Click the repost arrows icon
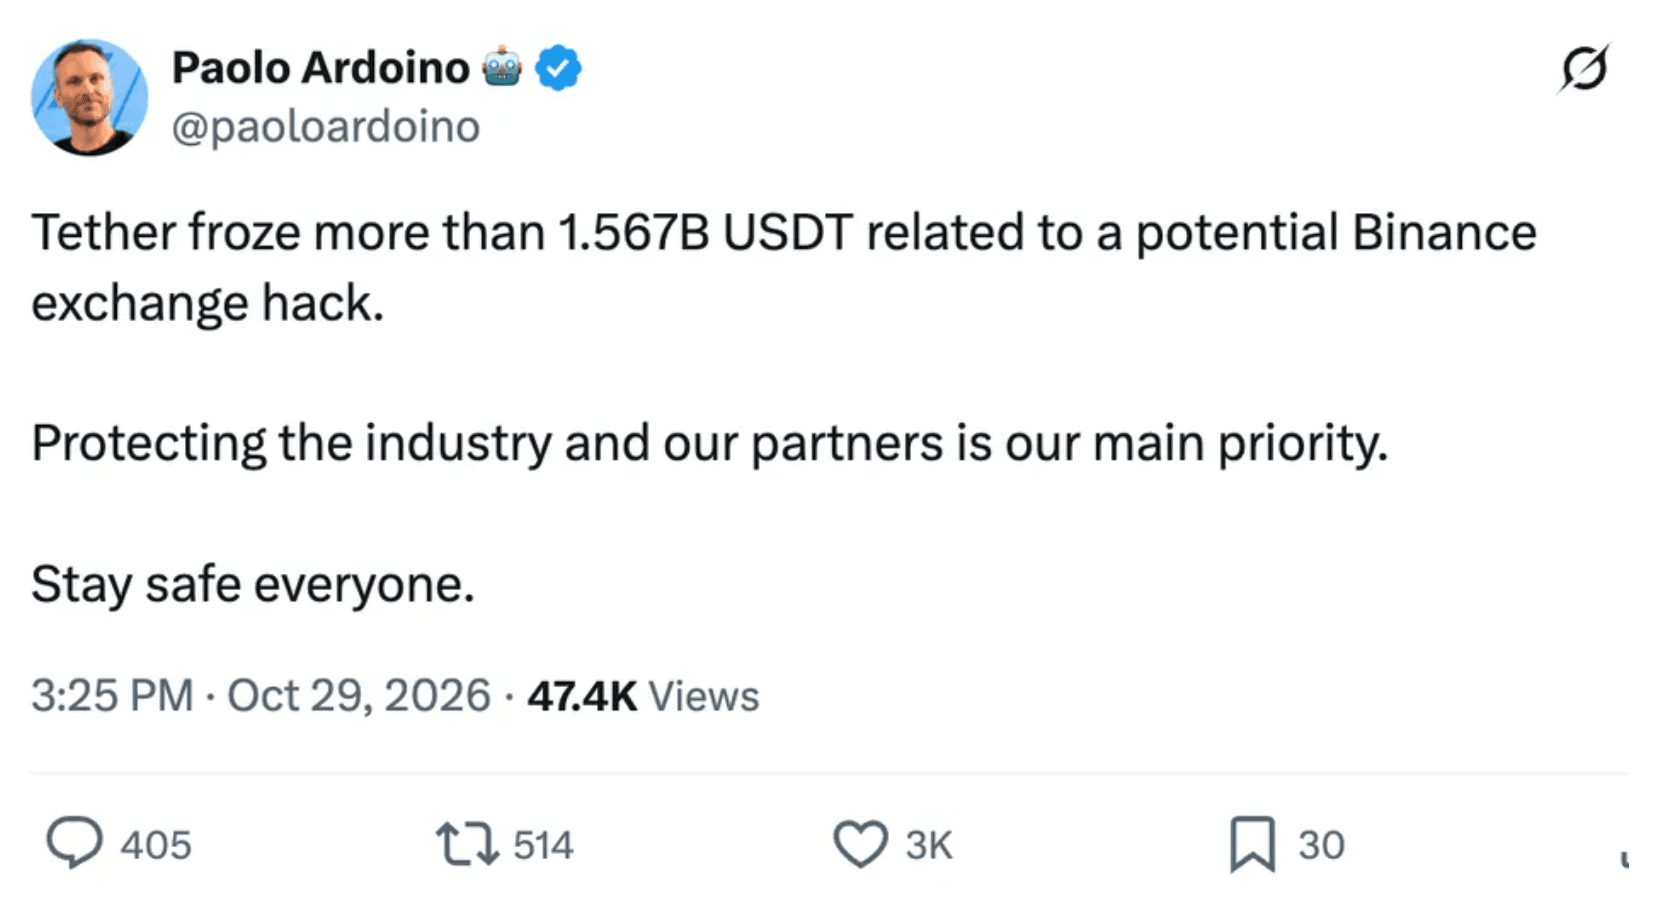 (467, 844)
